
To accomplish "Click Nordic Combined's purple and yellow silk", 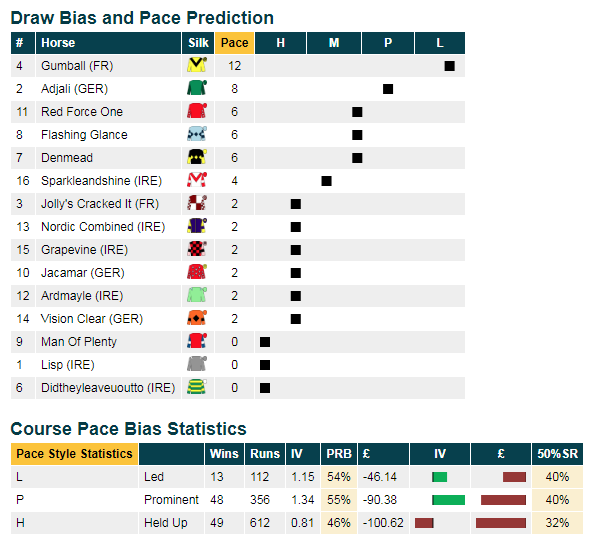I will tap(197, 226).
